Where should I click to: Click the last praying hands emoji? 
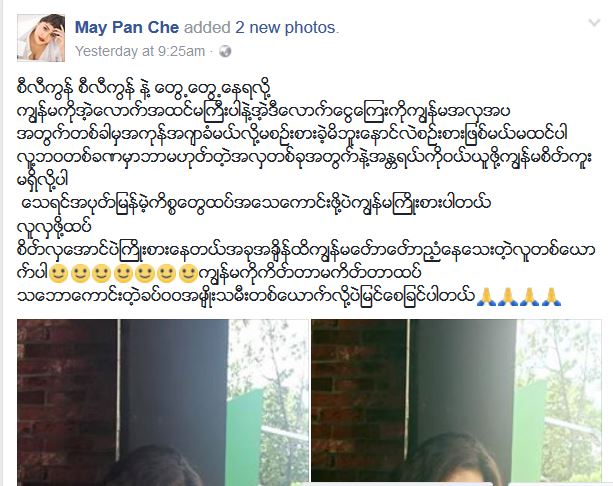(552, 296)
